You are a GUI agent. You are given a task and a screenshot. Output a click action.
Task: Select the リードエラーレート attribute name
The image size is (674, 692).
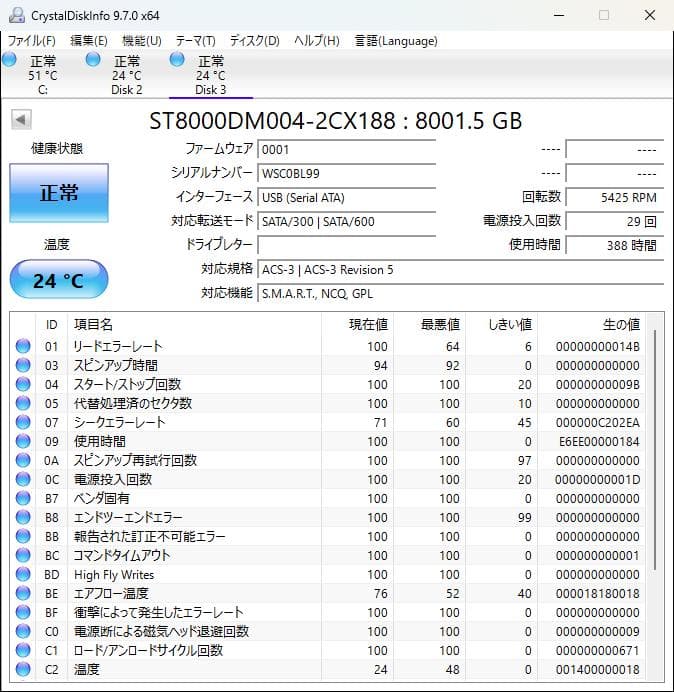118,346
